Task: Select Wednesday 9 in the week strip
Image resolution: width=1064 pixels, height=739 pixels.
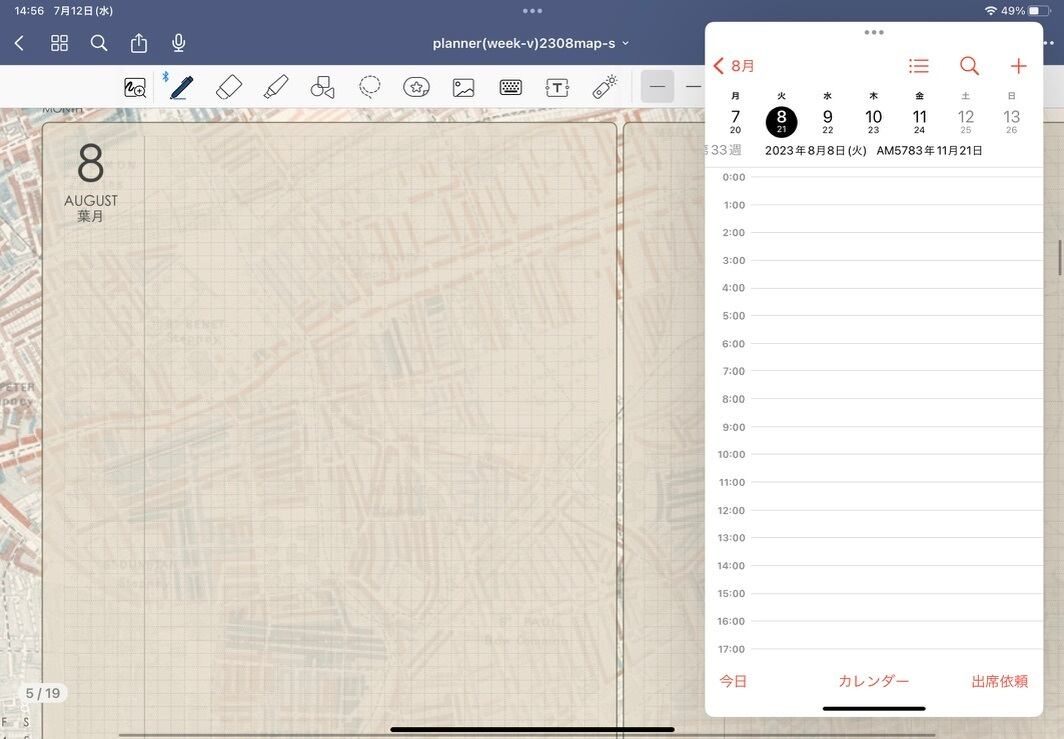Action: coord(827,120)
